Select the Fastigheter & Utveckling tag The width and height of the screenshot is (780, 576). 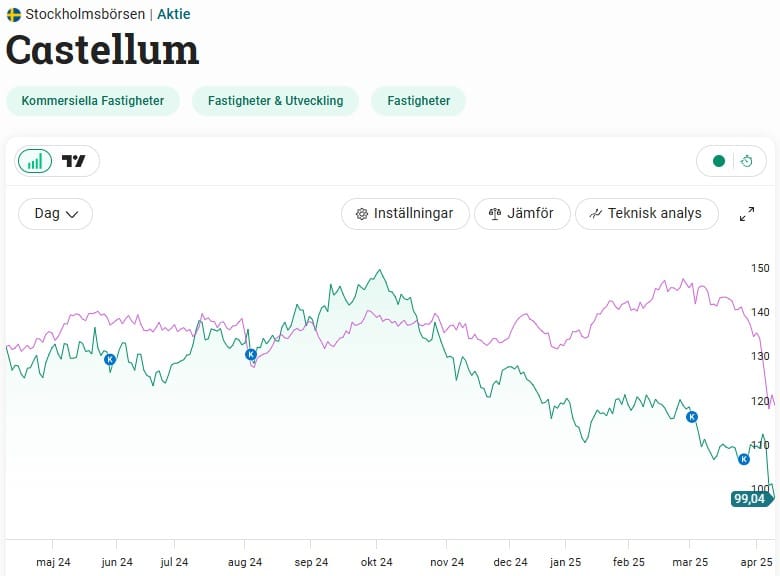coord(275,101)
